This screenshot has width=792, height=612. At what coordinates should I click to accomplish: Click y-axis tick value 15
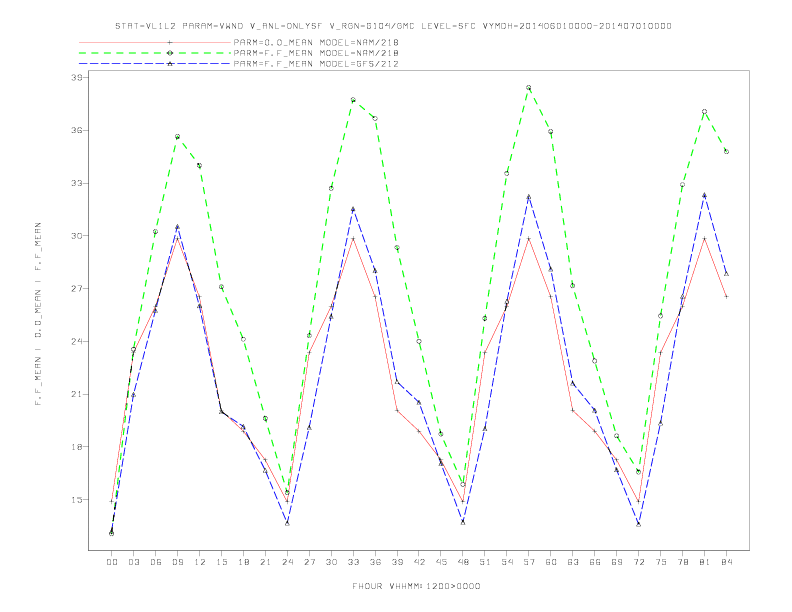(77, 499)
